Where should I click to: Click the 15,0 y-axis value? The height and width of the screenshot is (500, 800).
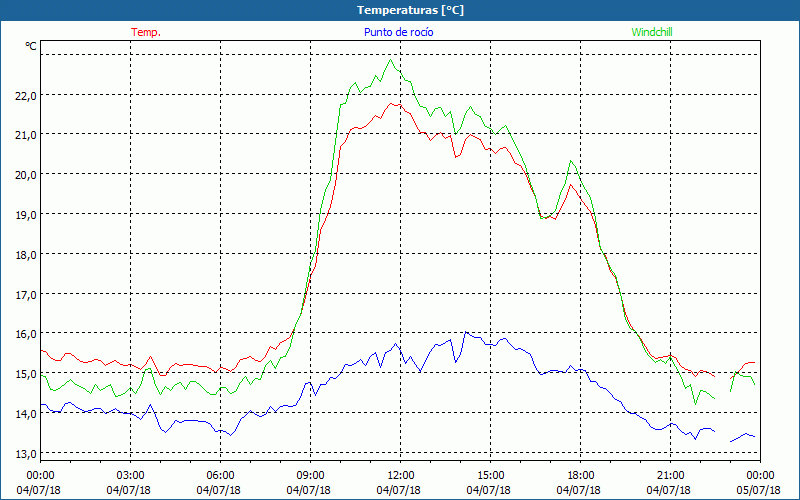[x=26, y=374]
